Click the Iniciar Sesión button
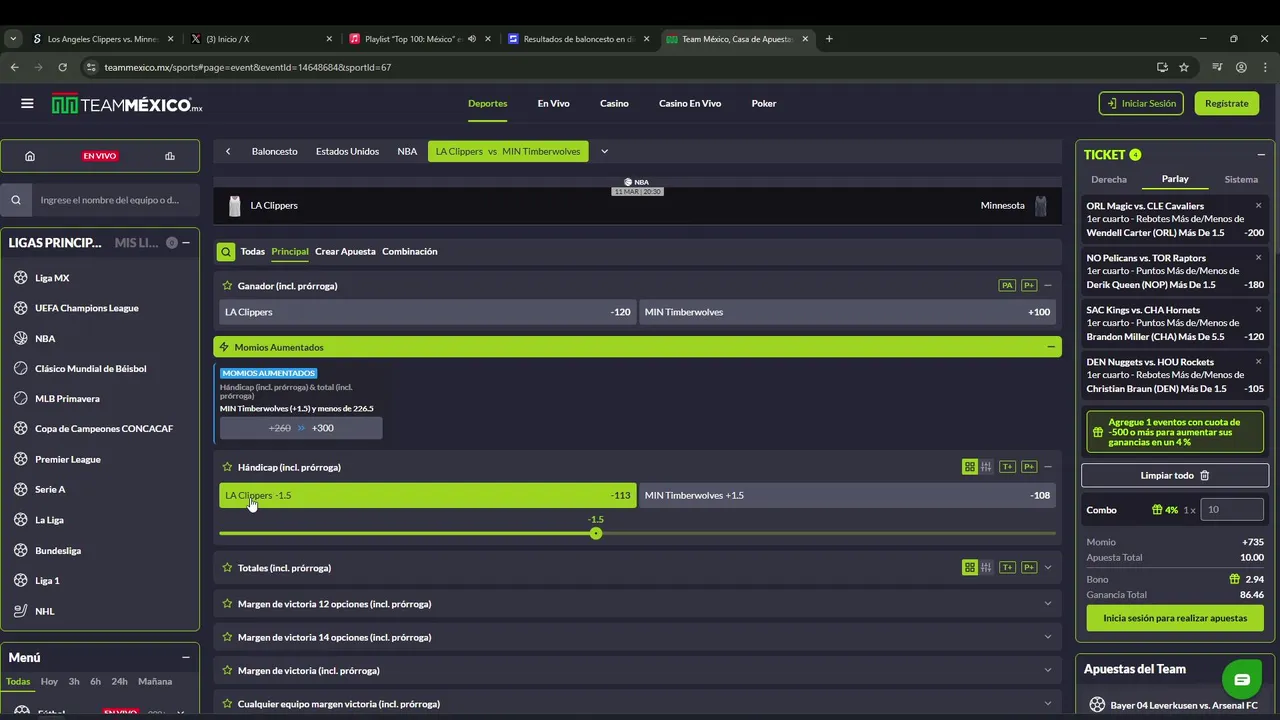 1141,103
